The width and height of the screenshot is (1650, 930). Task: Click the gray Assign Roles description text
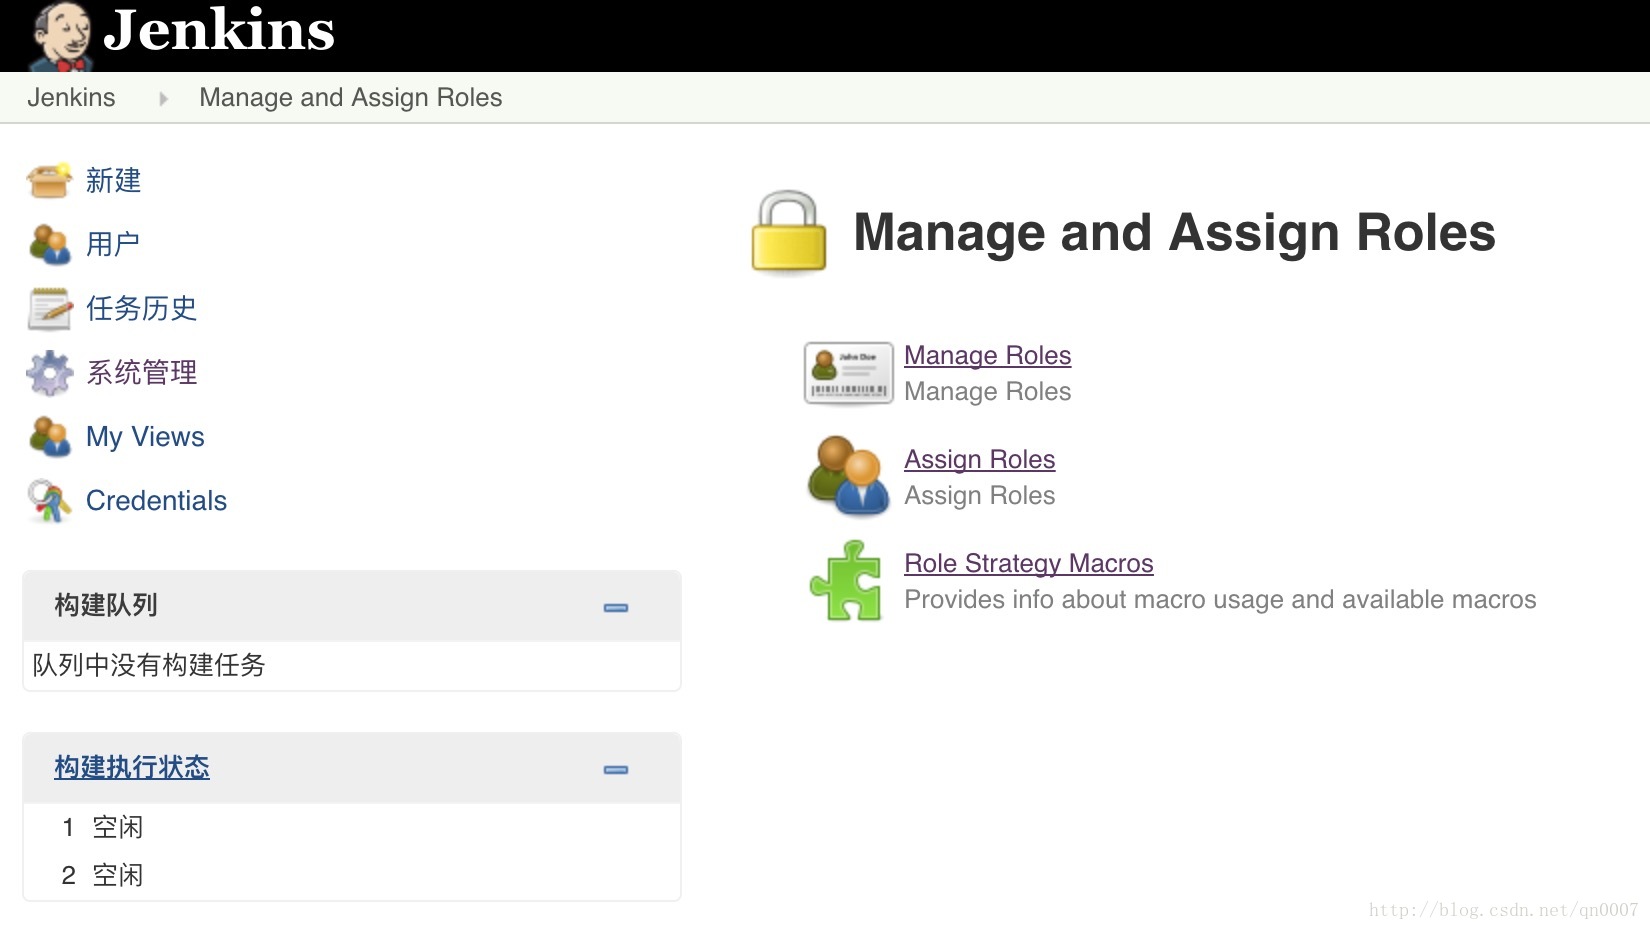tap(979, 495)
